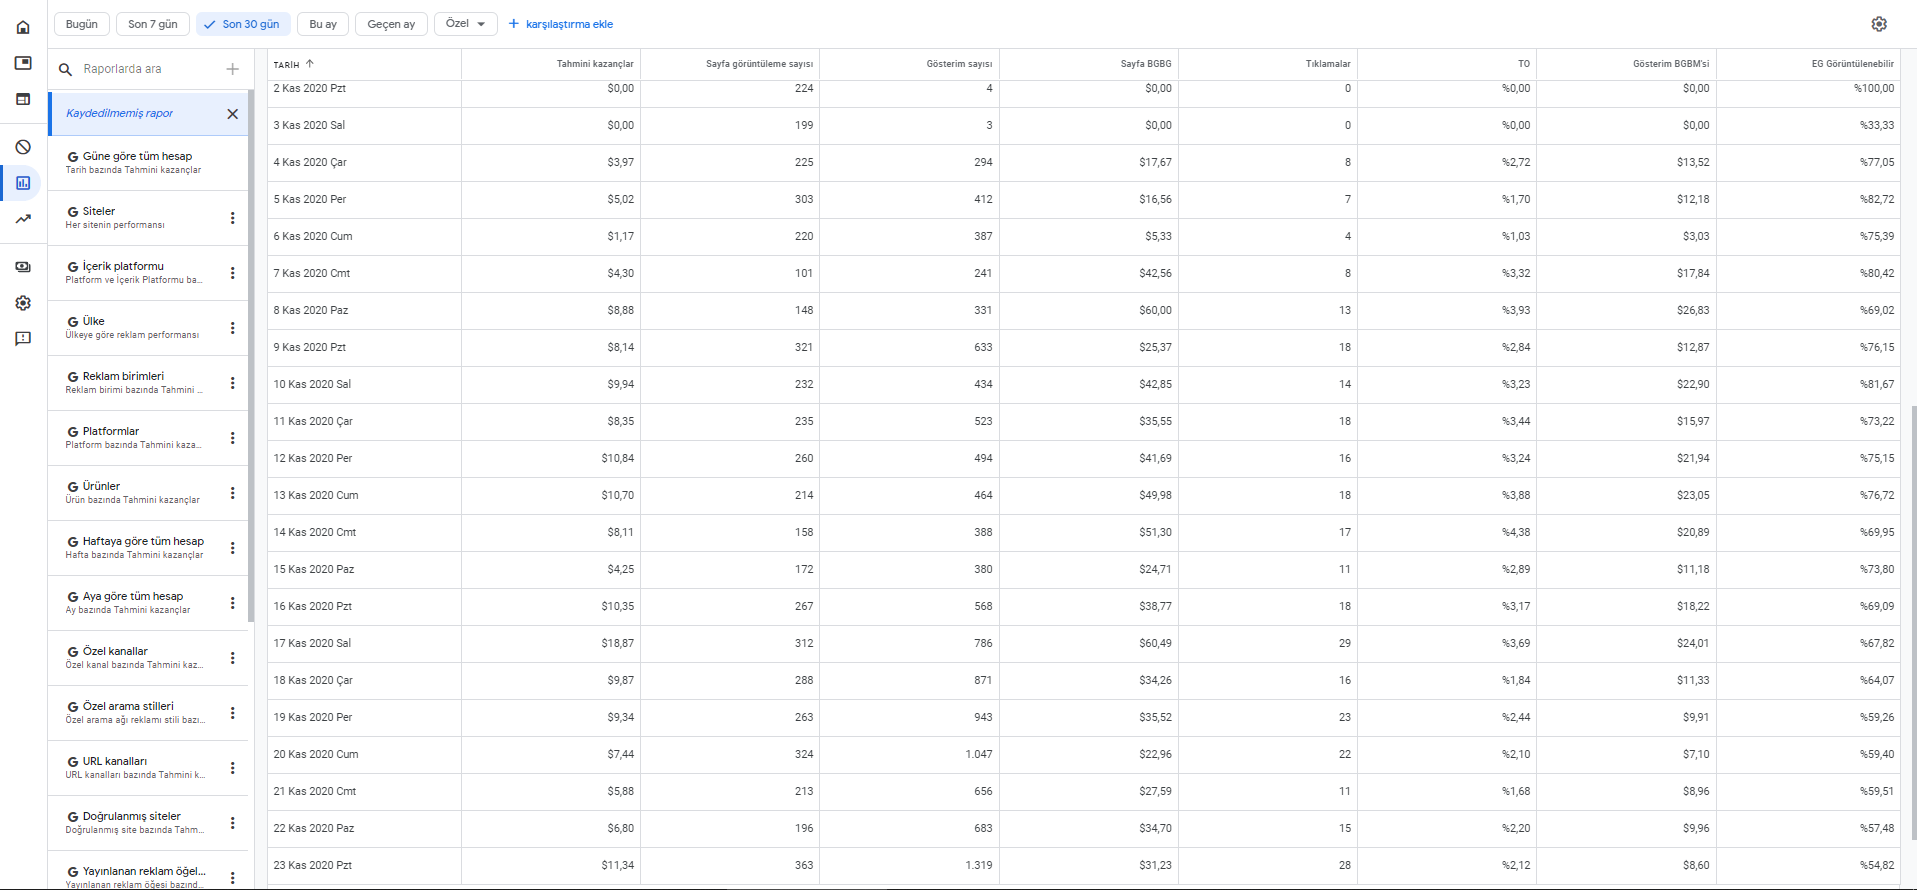Image resolution: width=1917 pixels, height=890 pixels.
Task: Select the Geçen ay button
Action: point(391,24)
